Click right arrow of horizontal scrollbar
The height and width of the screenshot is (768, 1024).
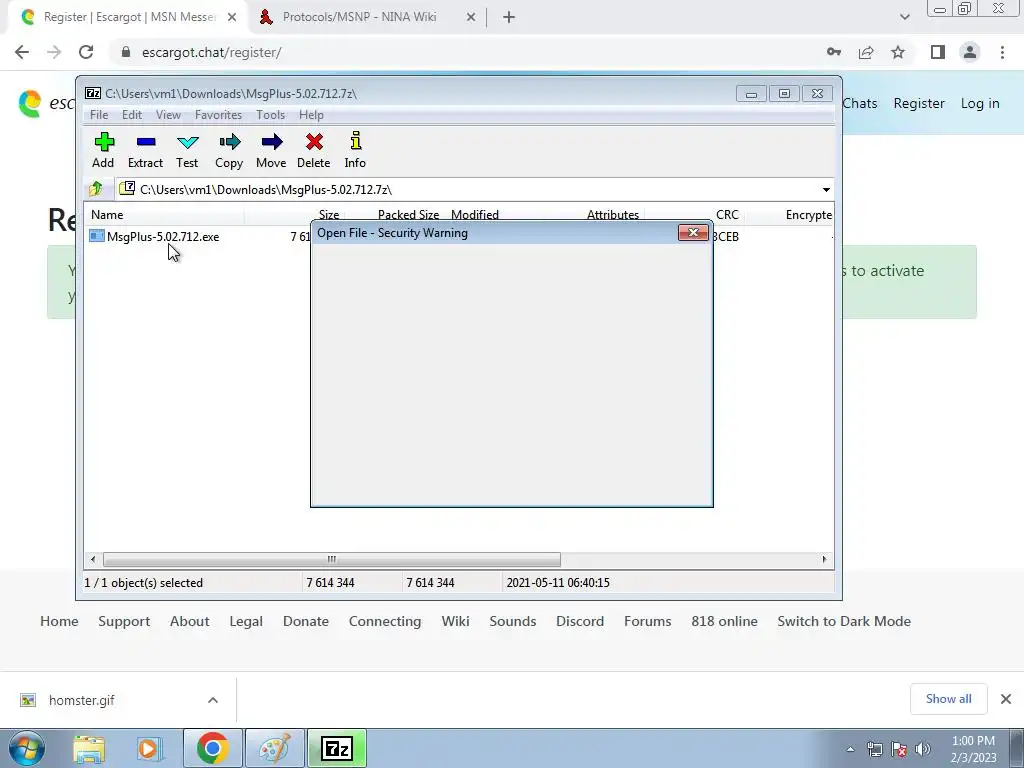pos(824,559)
